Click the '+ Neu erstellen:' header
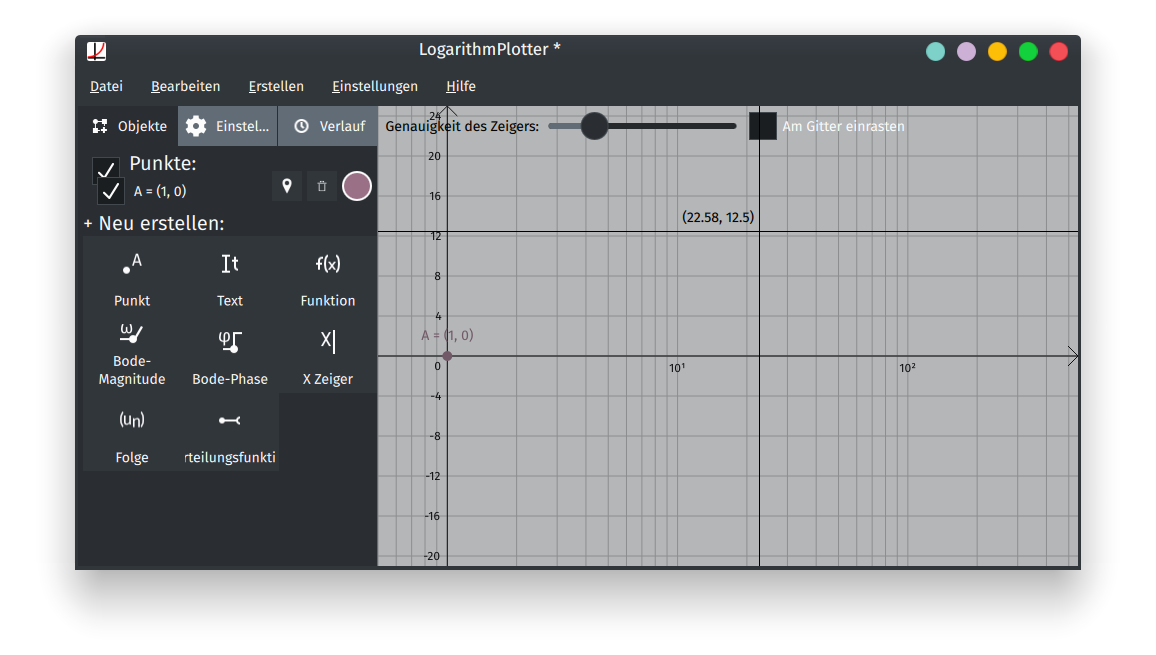1156x655 pixels. pyautogui.click(x=154, y=223)
